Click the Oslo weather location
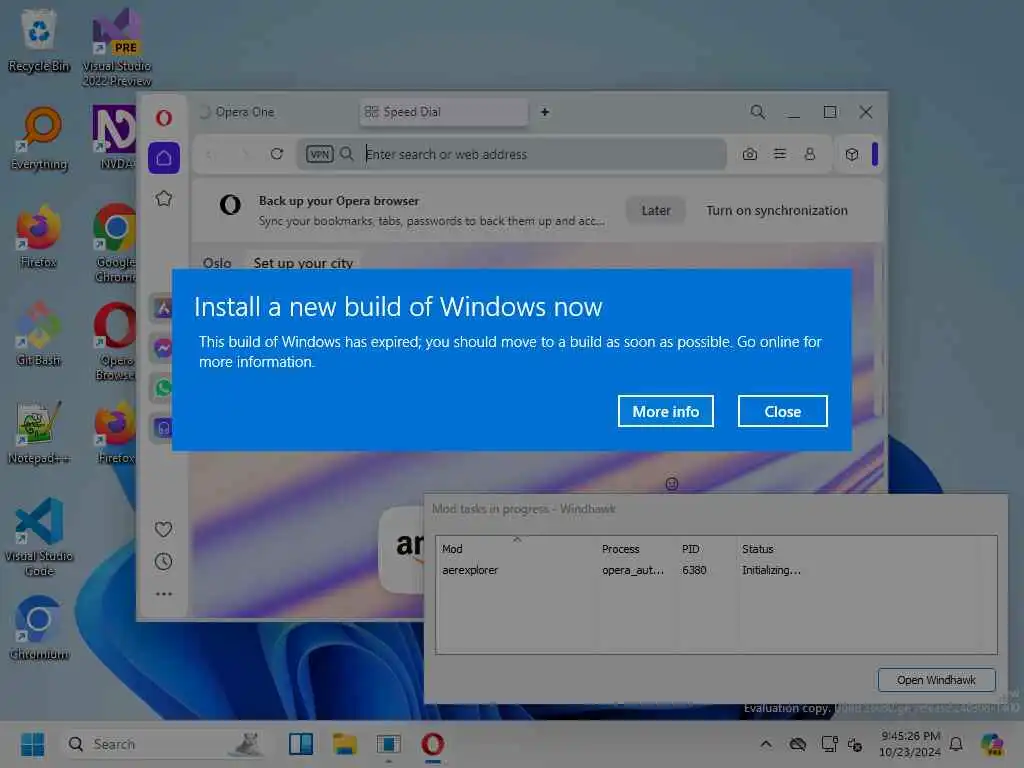This screenshot has height=768, width=1024. [x=217, y=263]
